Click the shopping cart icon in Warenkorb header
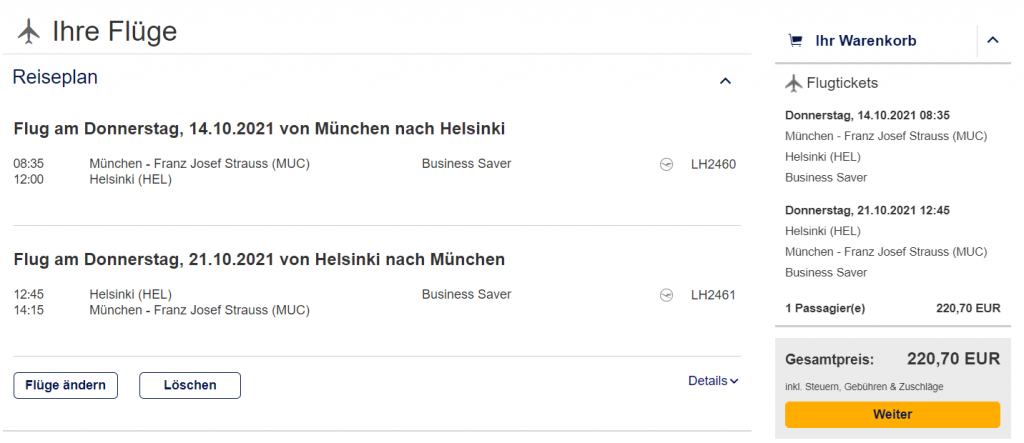1024x443 pixels. click(x=795, y=41)
